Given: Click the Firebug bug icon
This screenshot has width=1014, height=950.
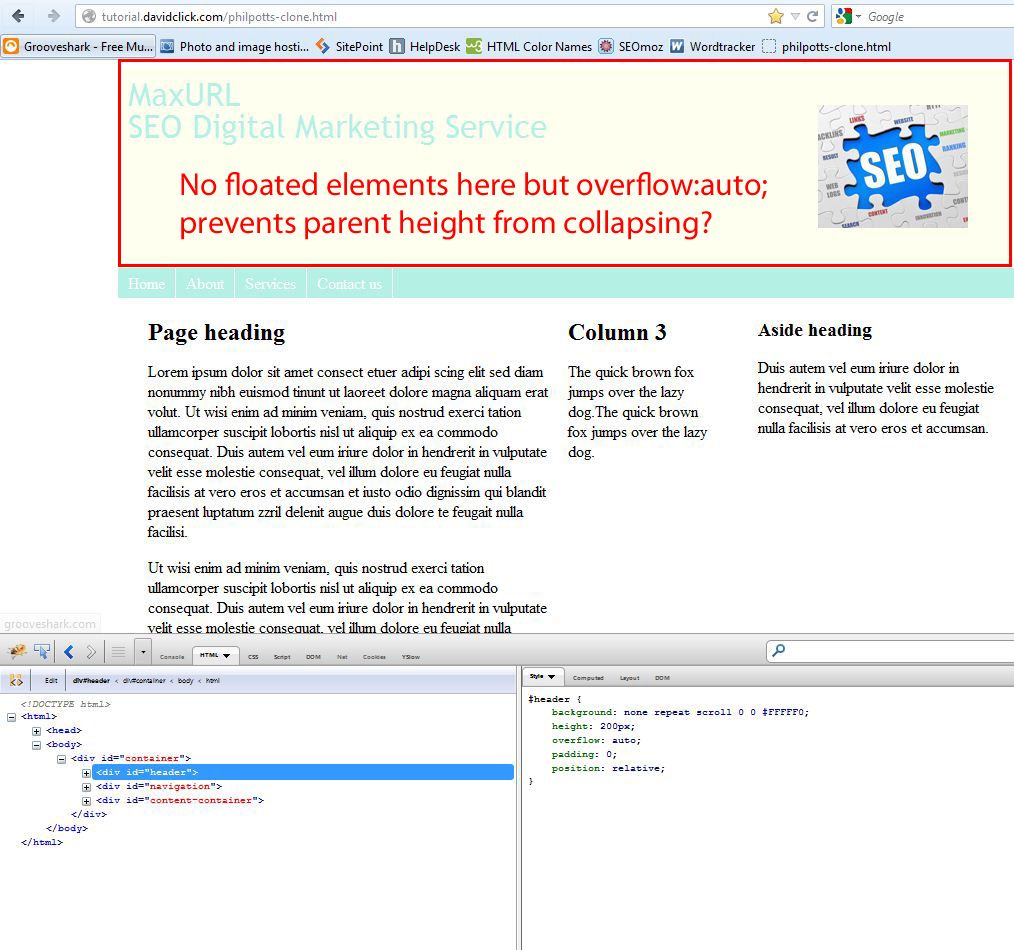Looking at the screenshot, I should [17, 651].
